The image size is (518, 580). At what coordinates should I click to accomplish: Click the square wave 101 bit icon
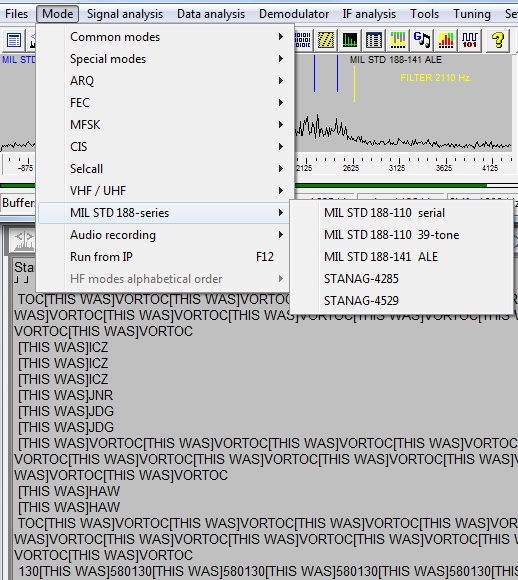point(470,40)
